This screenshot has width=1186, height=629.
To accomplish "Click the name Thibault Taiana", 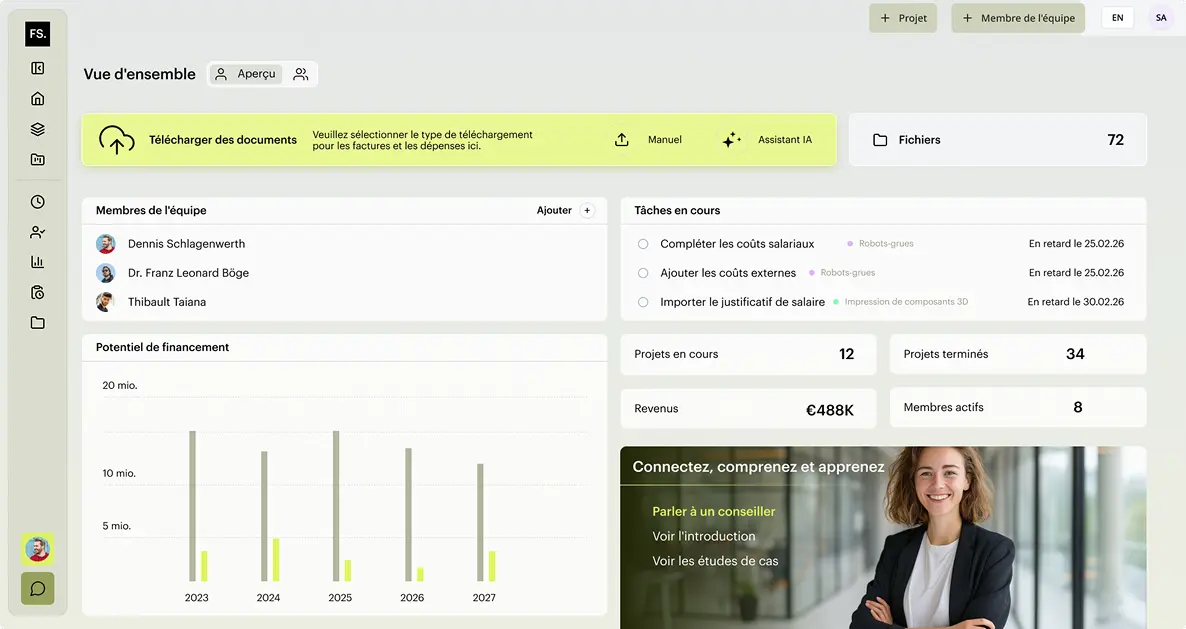I will pyautogui.click(x=166, y=302).
